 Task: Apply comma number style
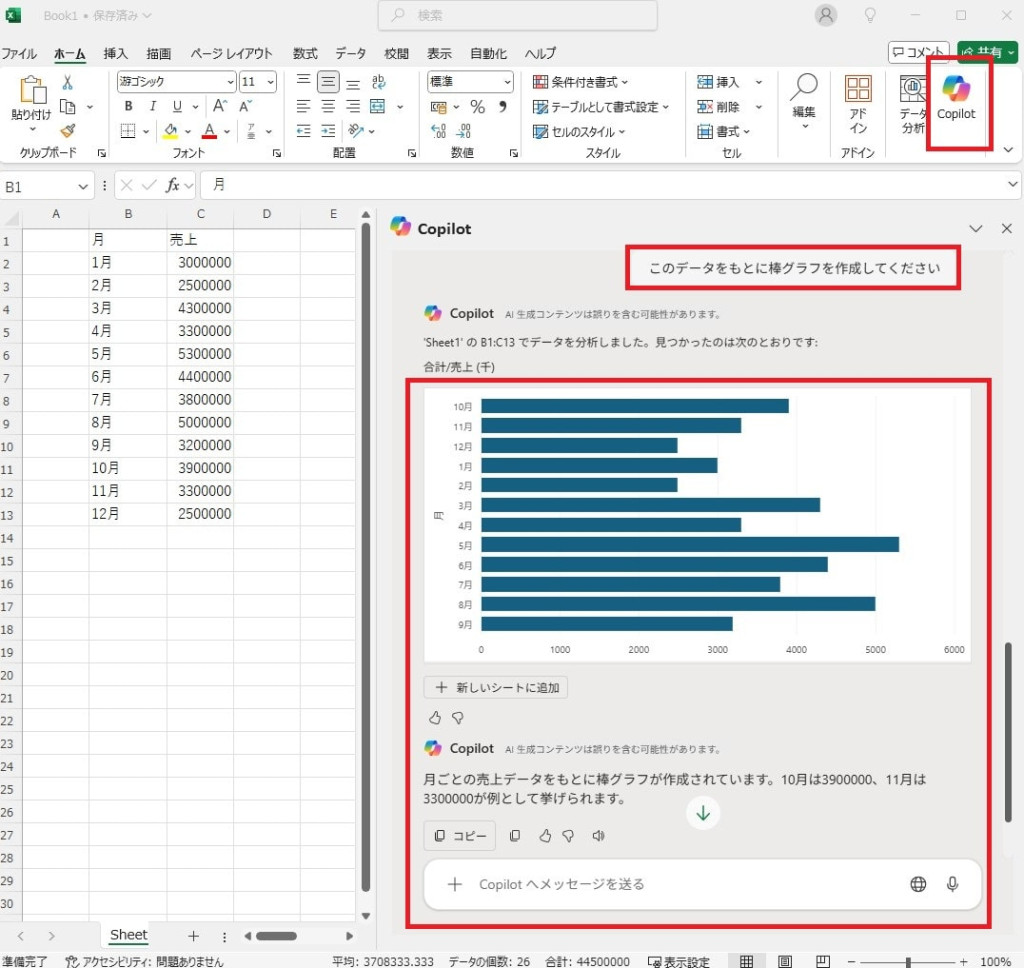(502, 106)
